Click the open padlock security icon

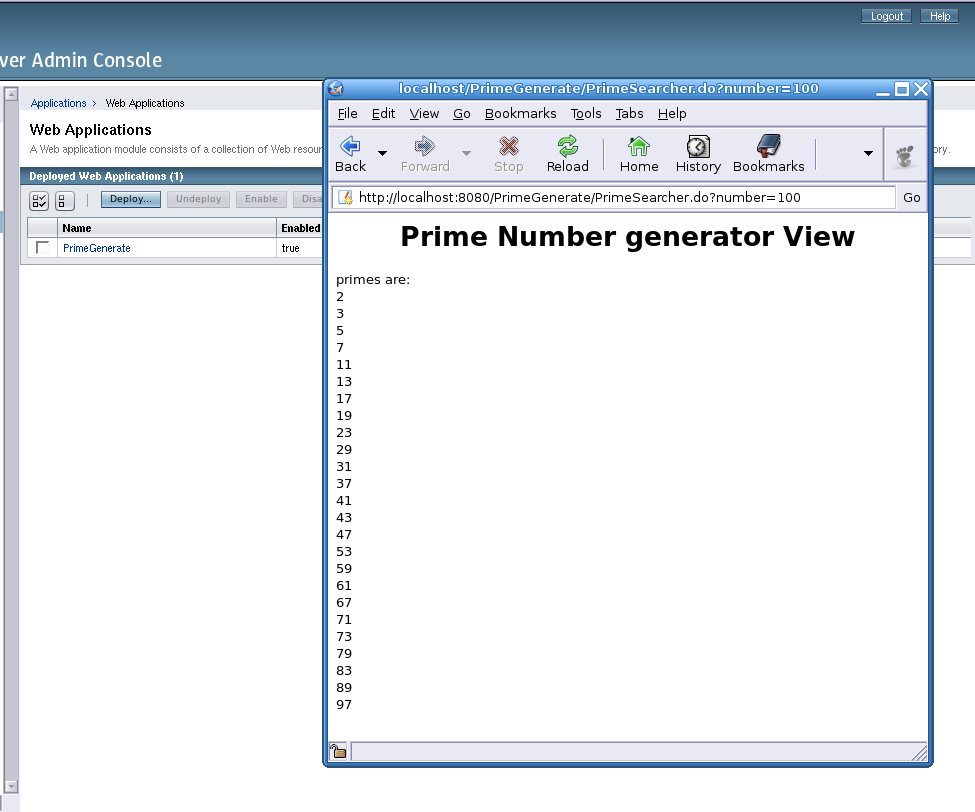(x=338, y=752)
